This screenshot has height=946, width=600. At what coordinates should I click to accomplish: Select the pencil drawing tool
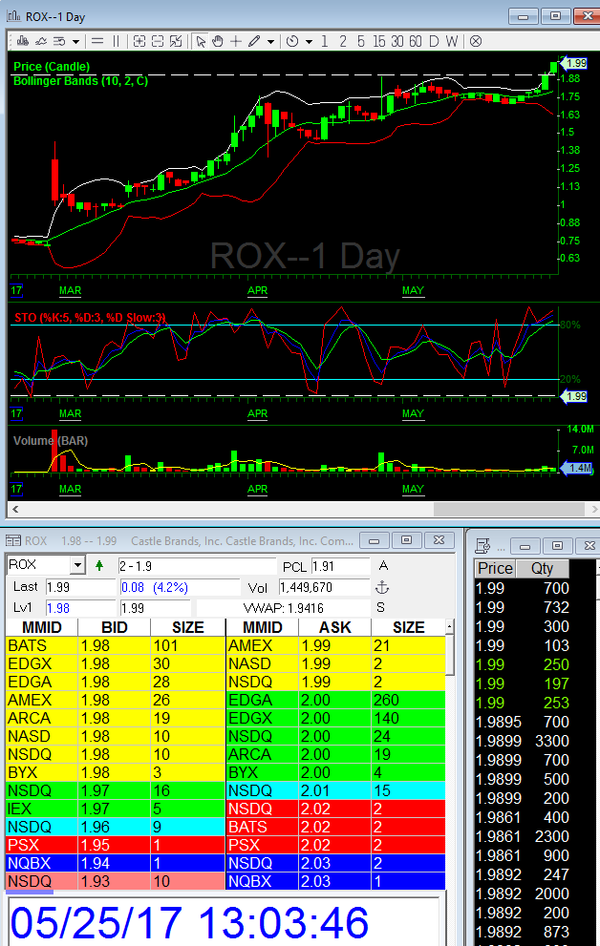point(255,41)
